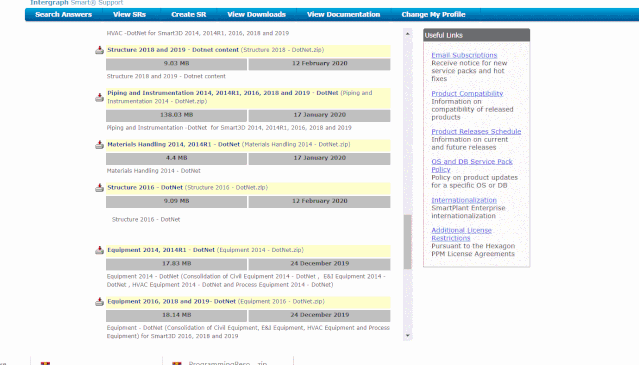This screenshot has width=639, height=365.
Task: Open Product Compatibility link
Action: coord(467,93)
